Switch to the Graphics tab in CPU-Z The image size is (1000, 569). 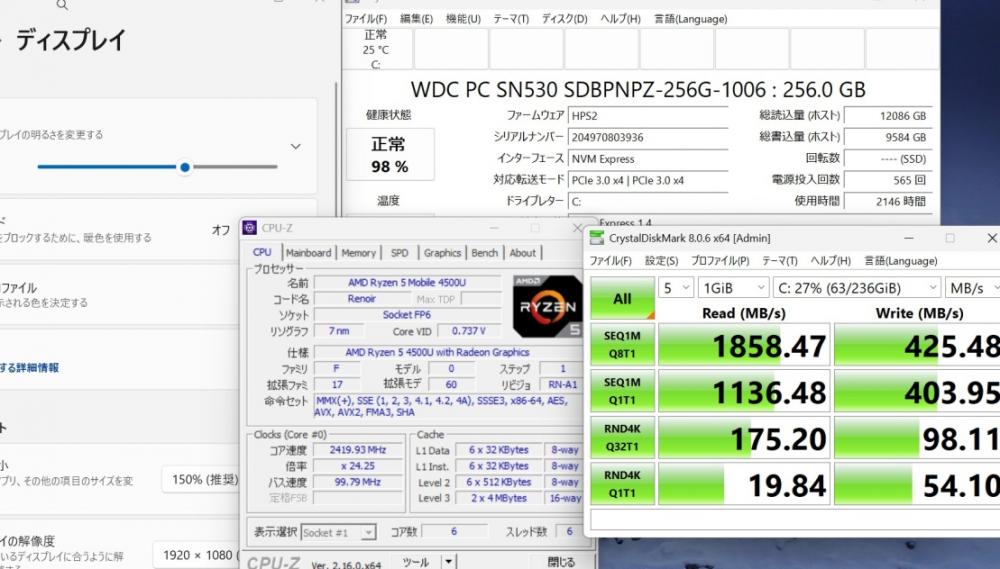(x=442, y=253)
